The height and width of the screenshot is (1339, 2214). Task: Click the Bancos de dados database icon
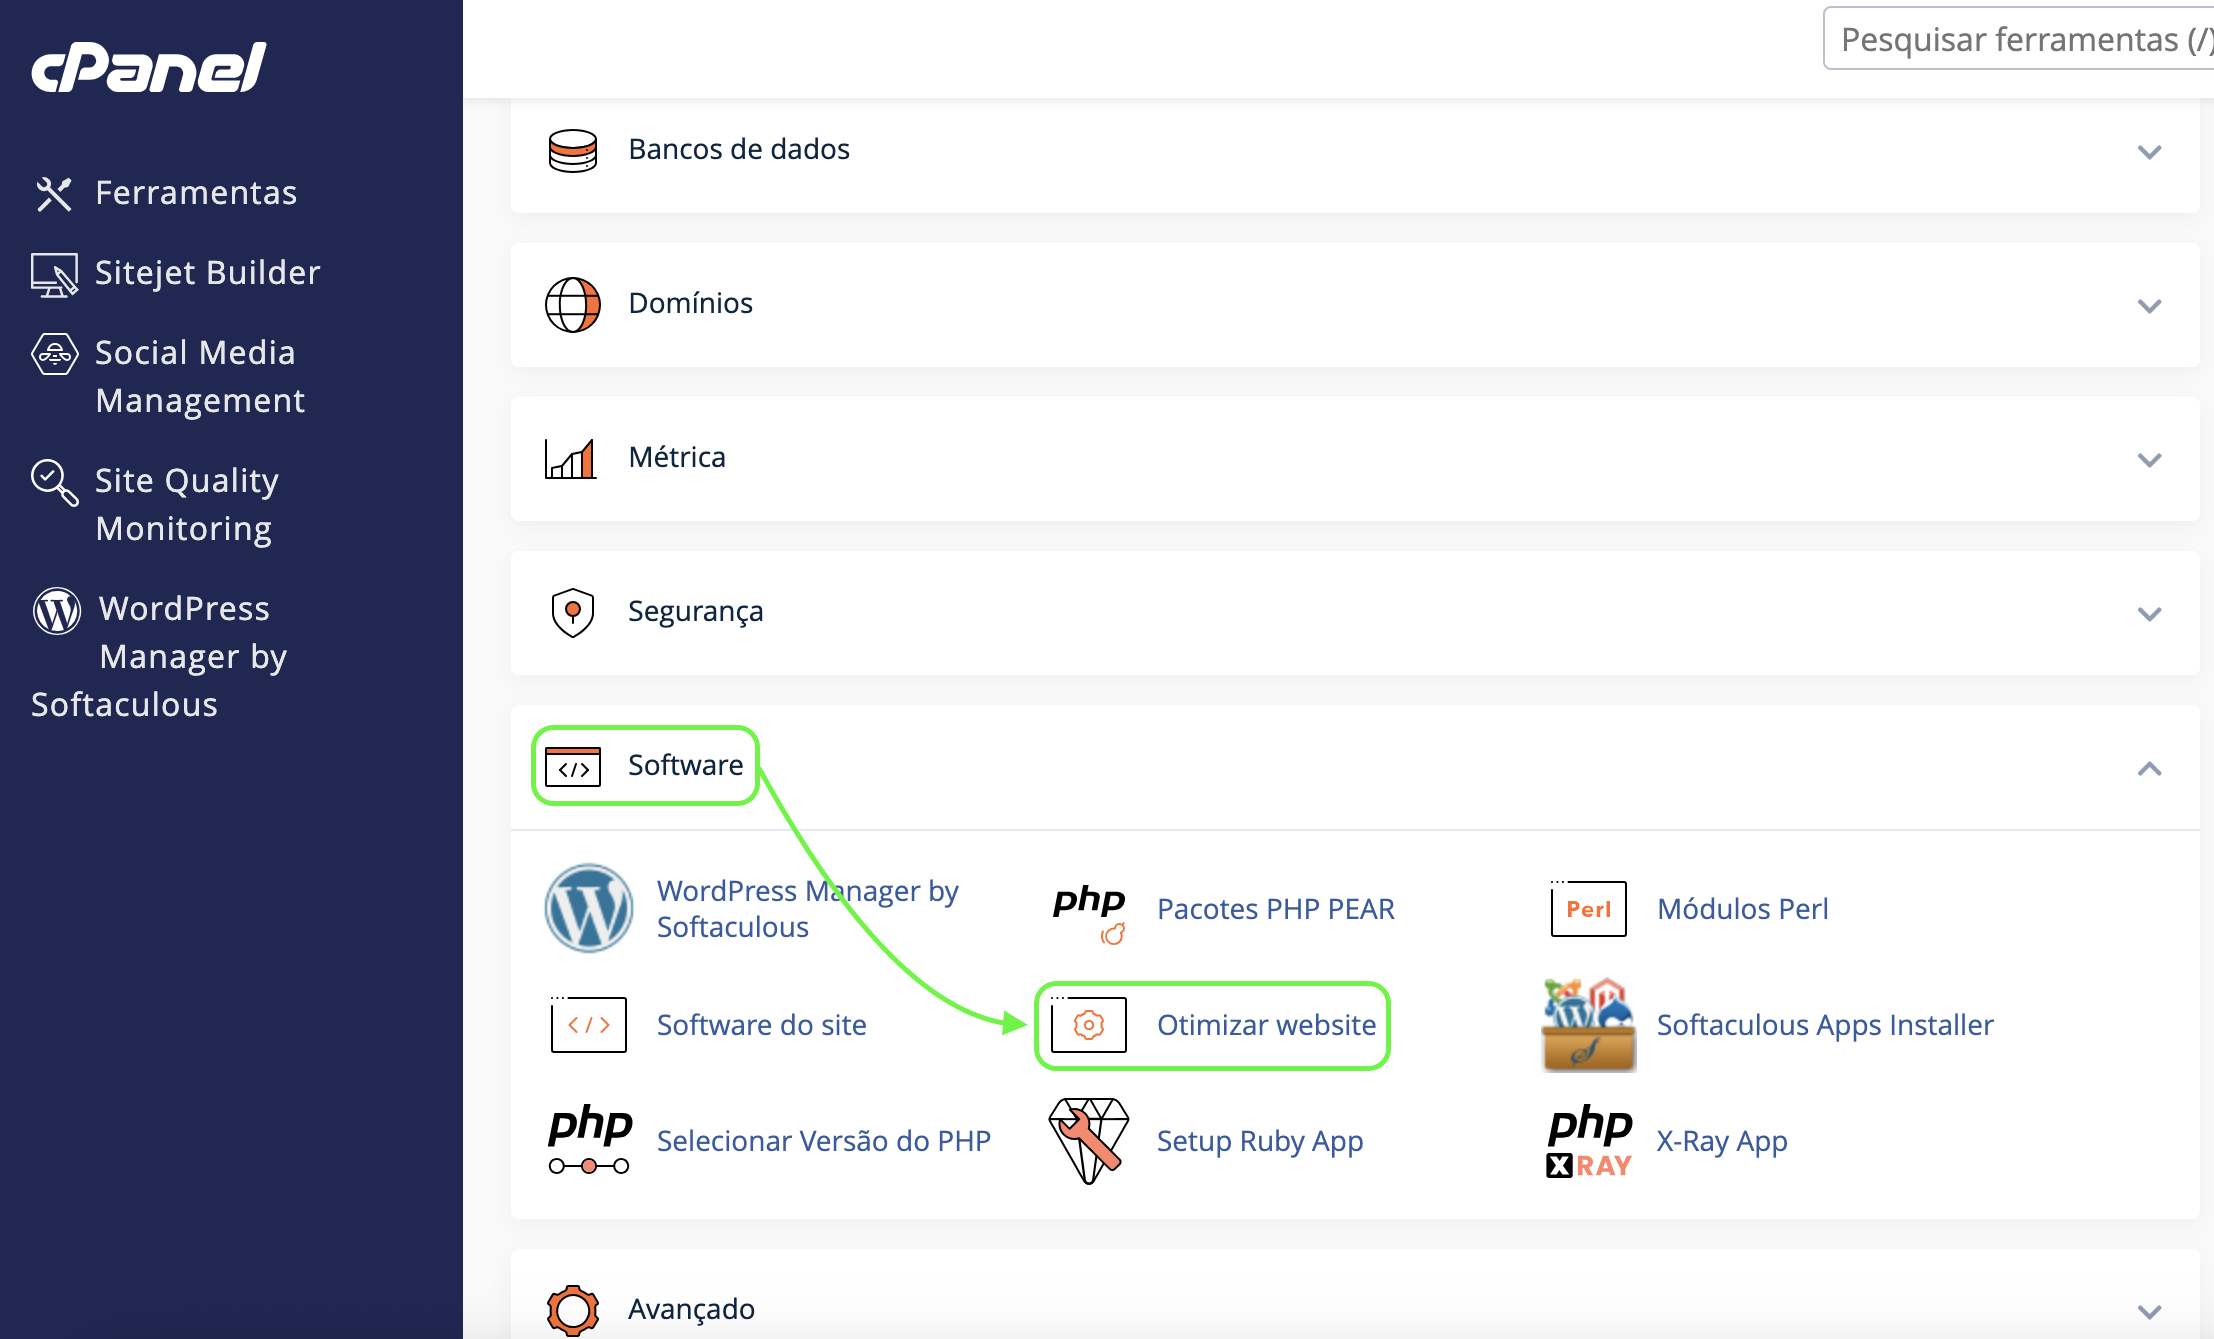pyautogui.click(x=572, y=151)
